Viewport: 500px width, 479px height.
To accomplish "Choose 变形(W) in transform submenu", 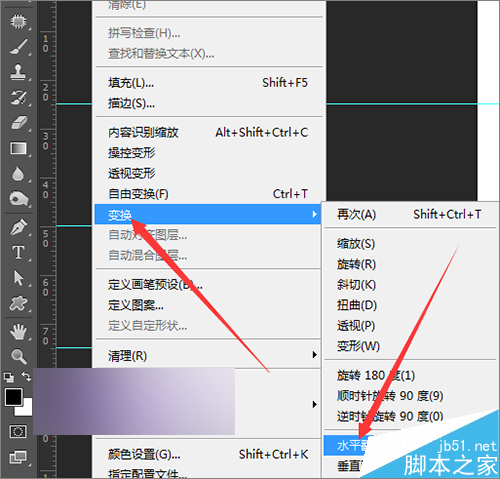I will pyautogui.click(x=410, y=346).
